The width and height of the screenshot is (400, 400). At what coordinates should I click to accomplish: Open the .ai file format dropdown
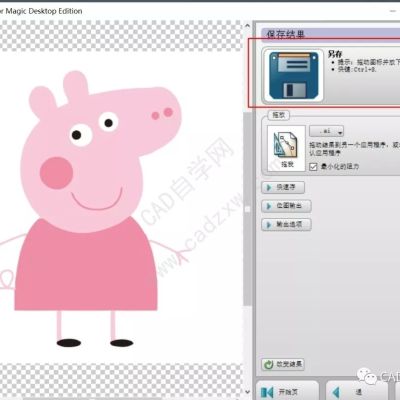click(326, 131)
